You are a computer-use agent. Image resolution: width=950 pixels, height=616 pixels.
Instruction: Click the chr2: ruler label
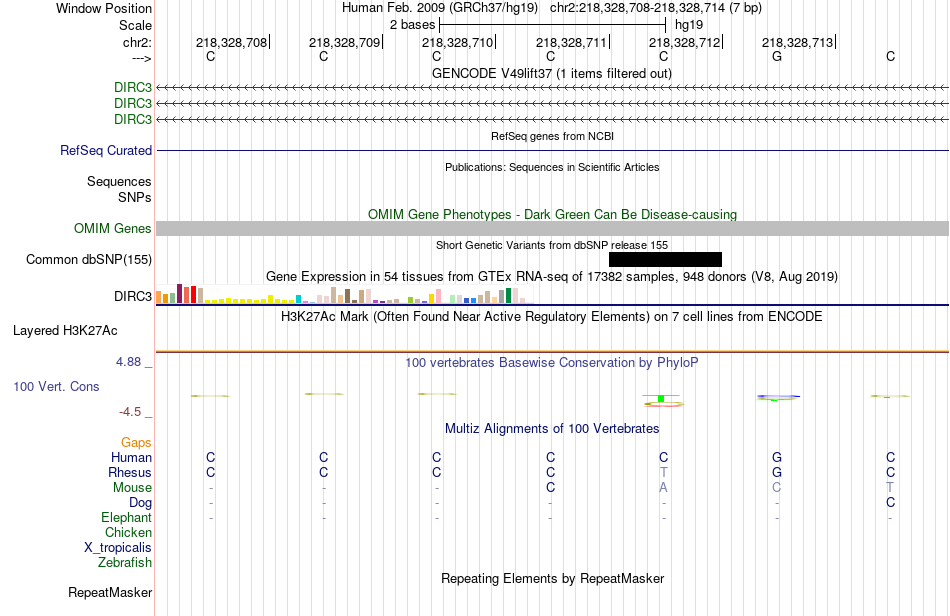(x=137, y=42)
